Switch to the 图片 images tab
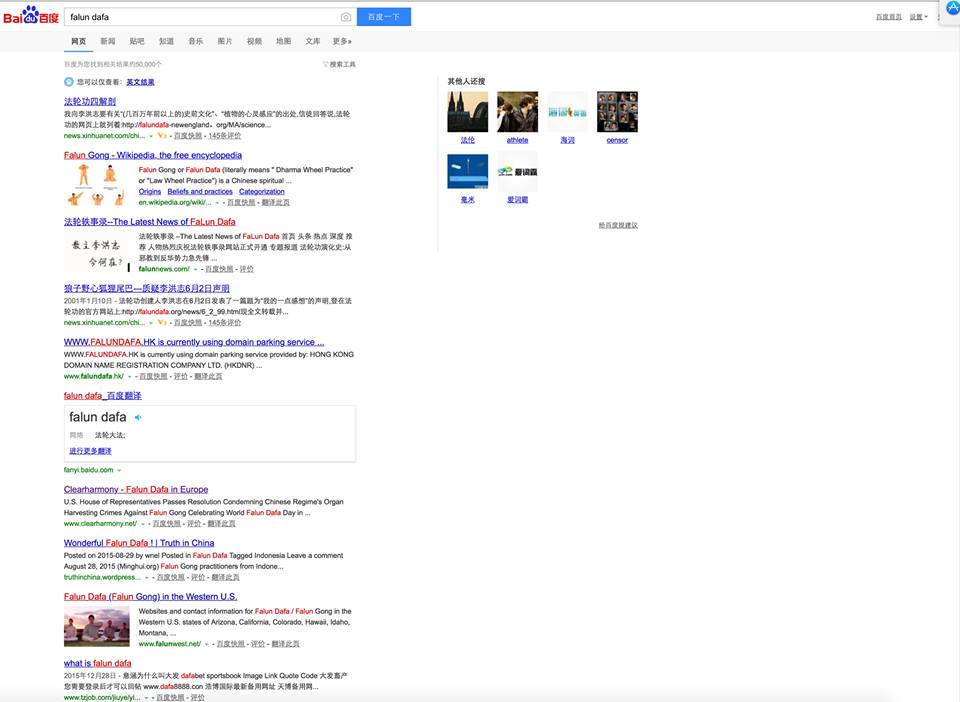 (x=225, y=42)
